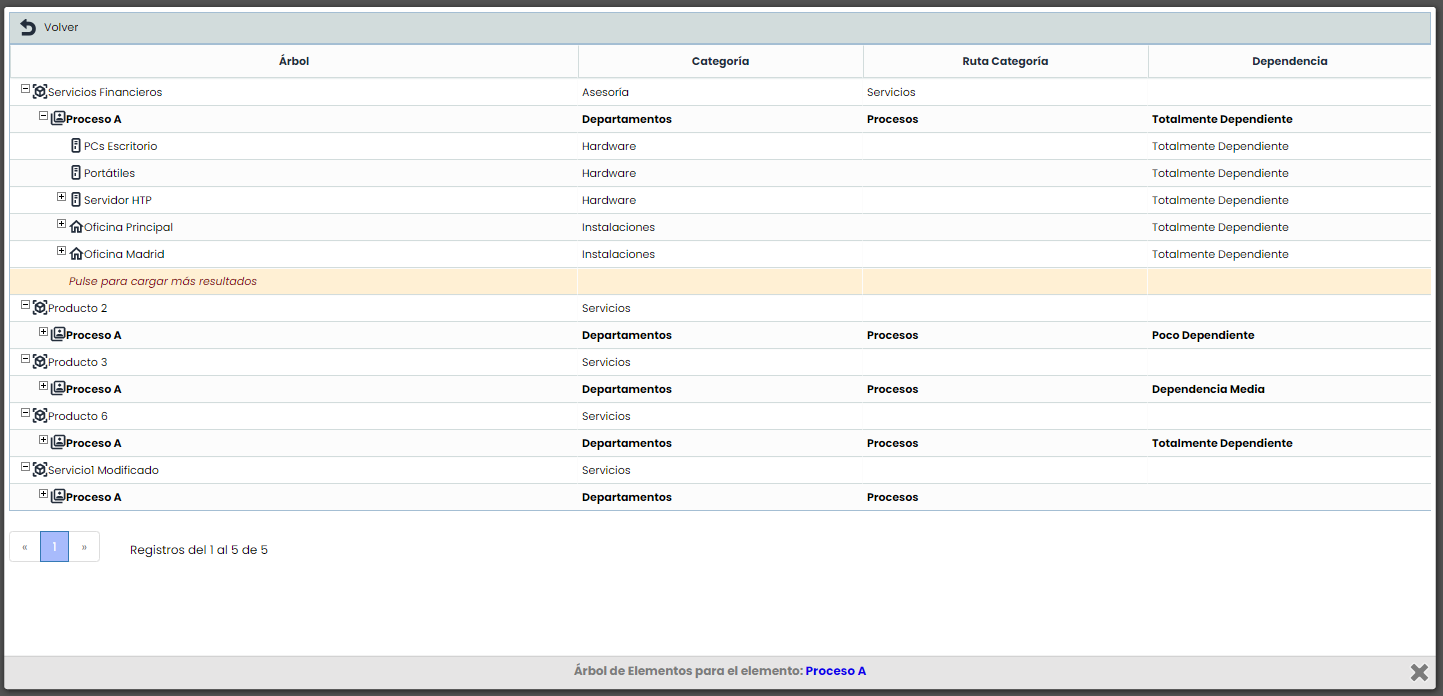Expand Proceso A under Producto 3
This screenshot has width=1443, height=696.
(44, 386)
